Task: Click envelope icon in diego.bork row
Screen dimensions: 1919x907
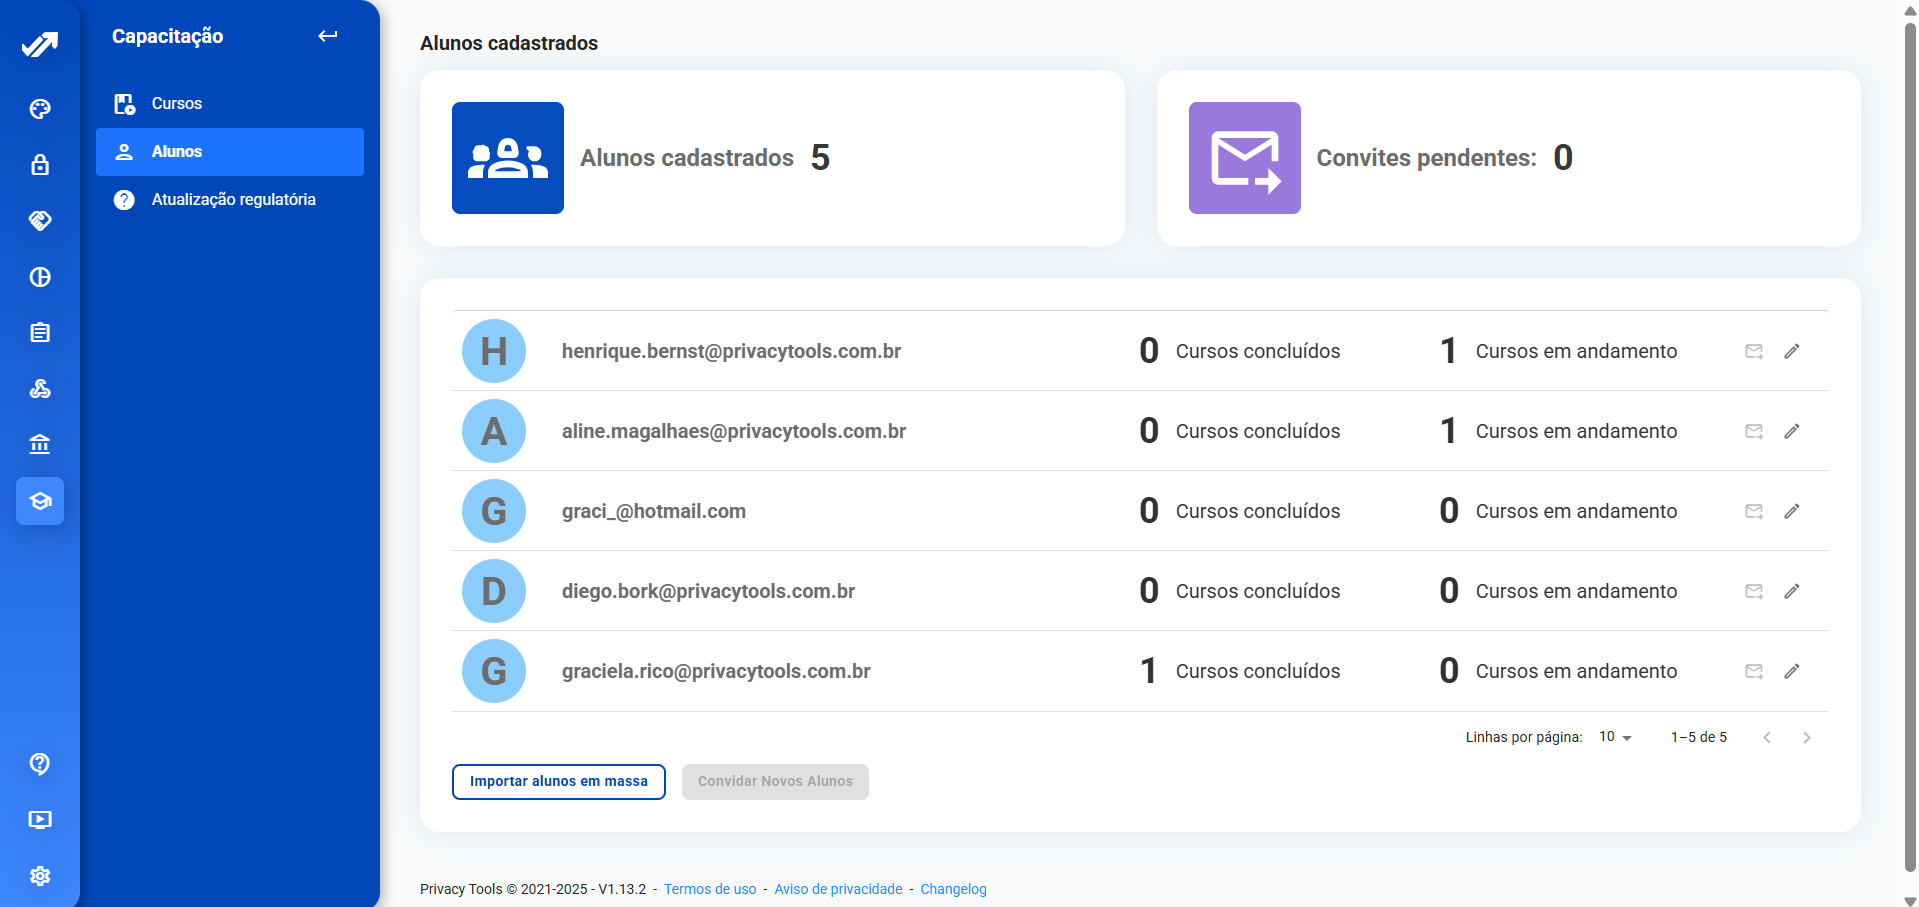Action: click(1754, 591)
